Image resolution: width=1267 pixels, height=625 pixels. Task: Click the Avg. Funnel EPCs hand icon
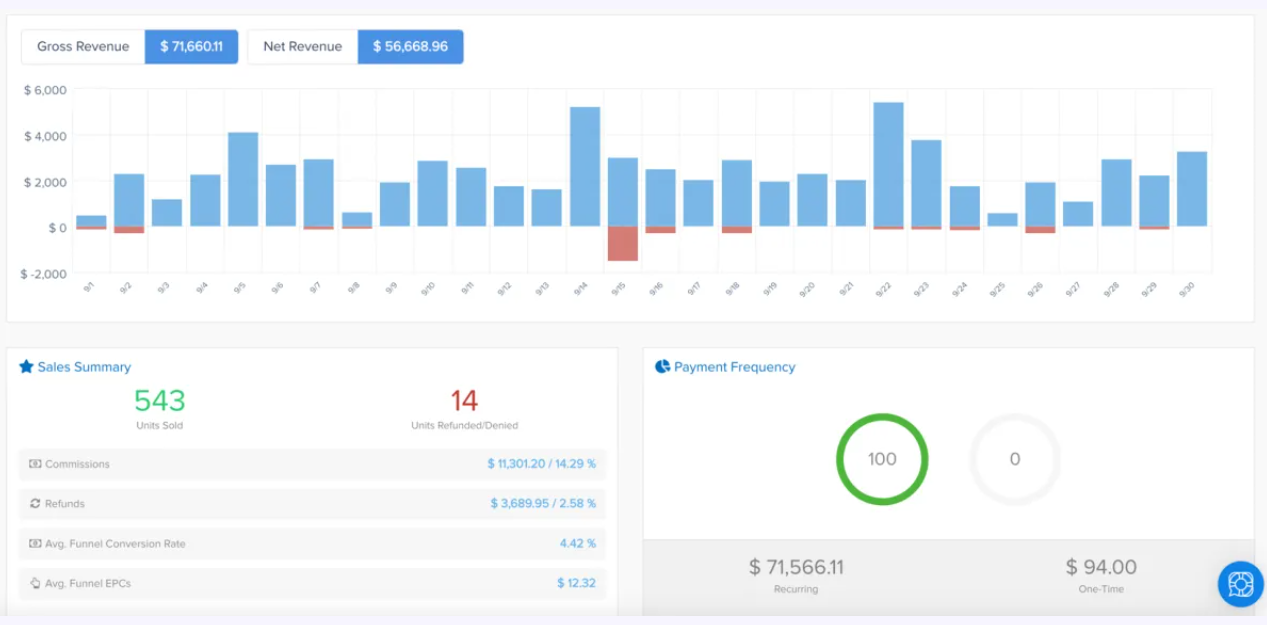[x=35, y=583]
